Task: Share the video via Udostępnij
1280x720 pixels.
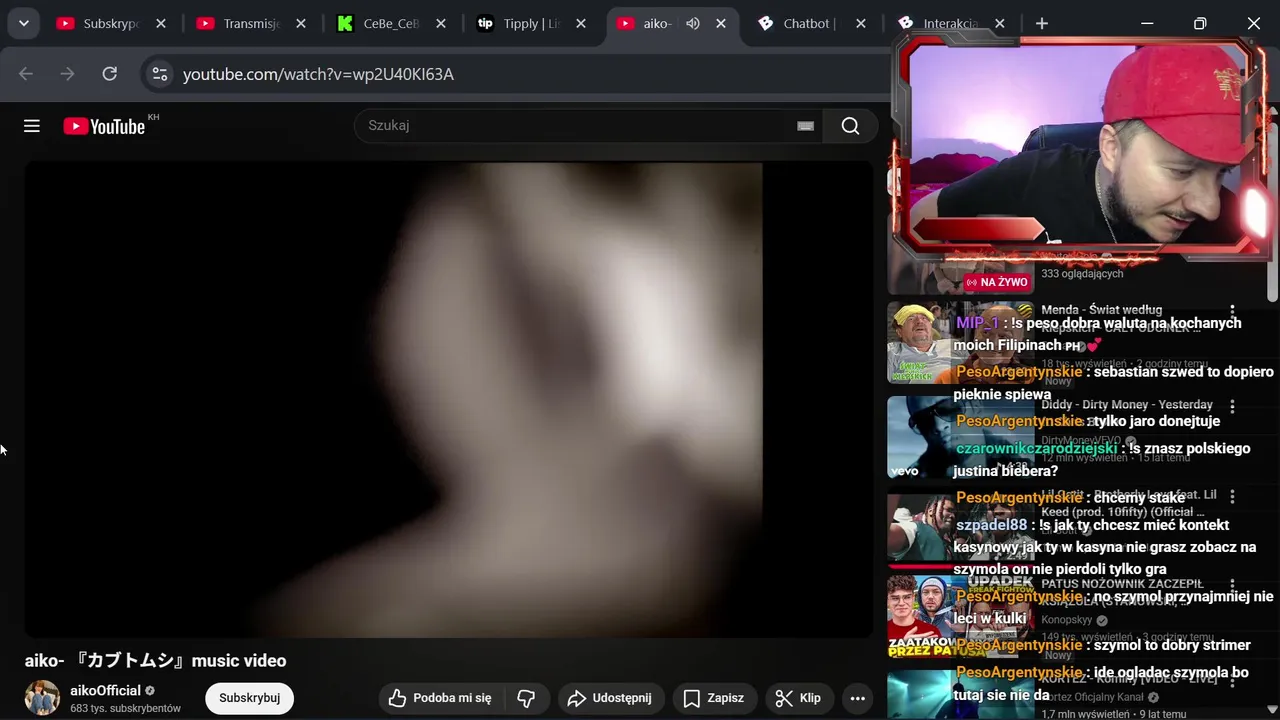Action: [609, 698]
